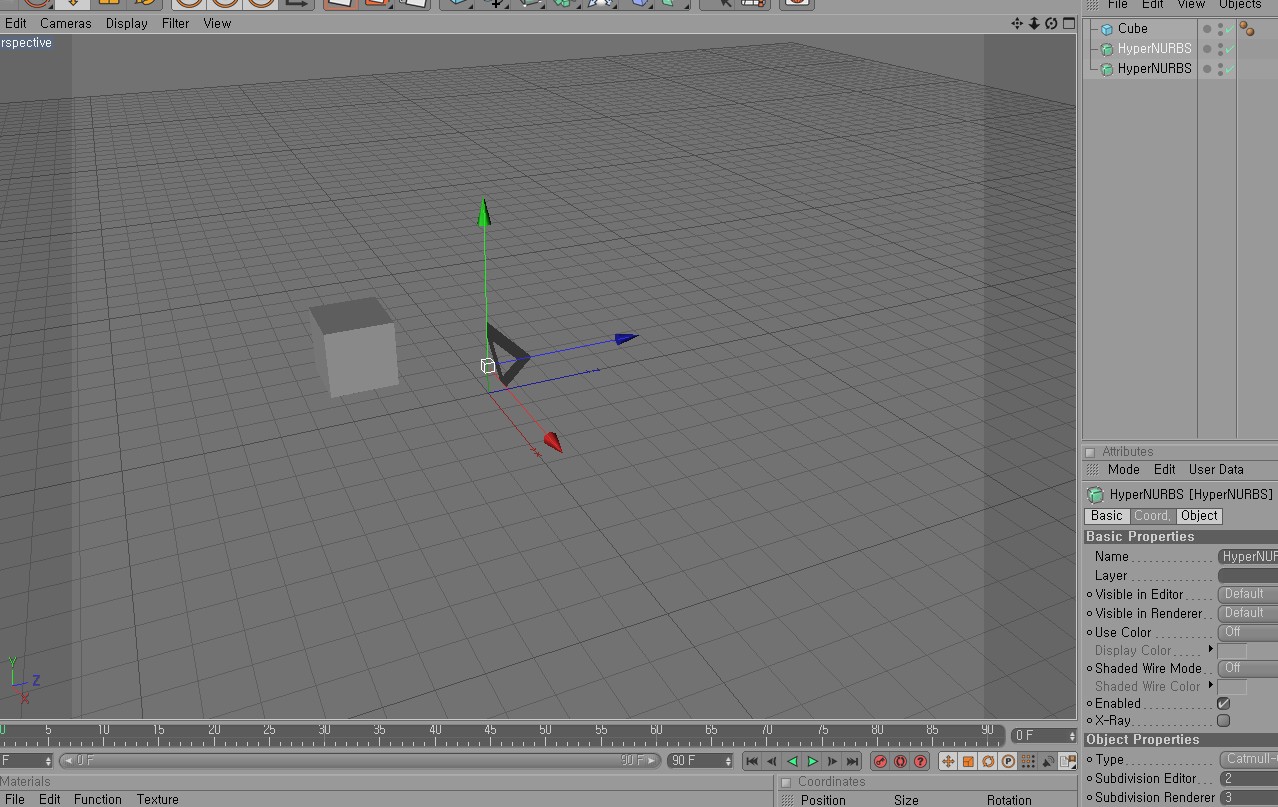Viewport: 1278px width, 807px height.
Task: Click the viewport move camera icon
Action: click(x=1017, y=23)
